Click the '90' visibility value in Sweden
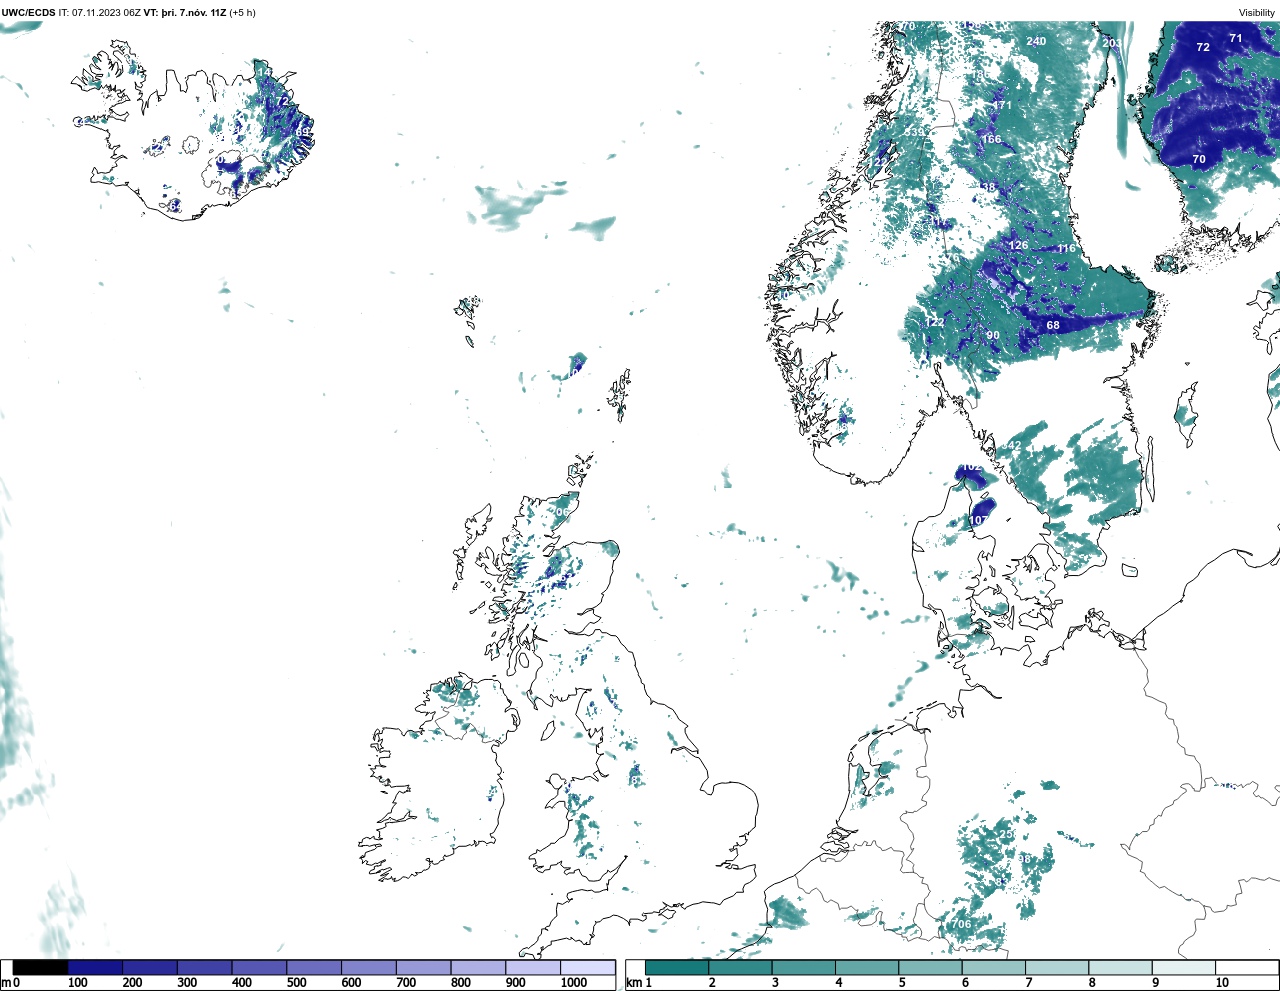 click(993, 335)
